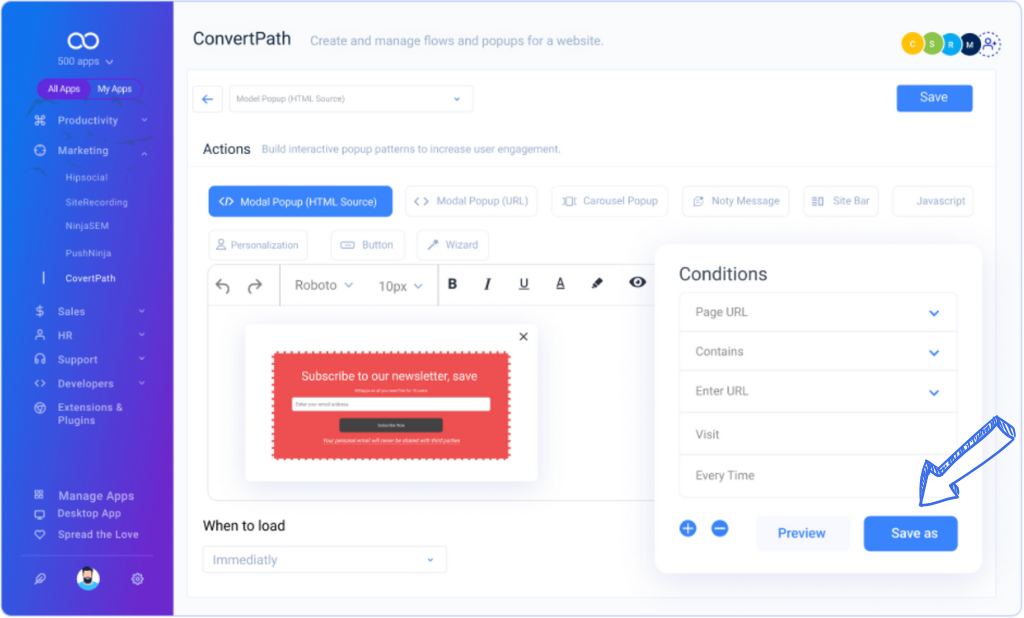Open the font color picker
This screenshot has height=618, width=1024.
(559, 283)
